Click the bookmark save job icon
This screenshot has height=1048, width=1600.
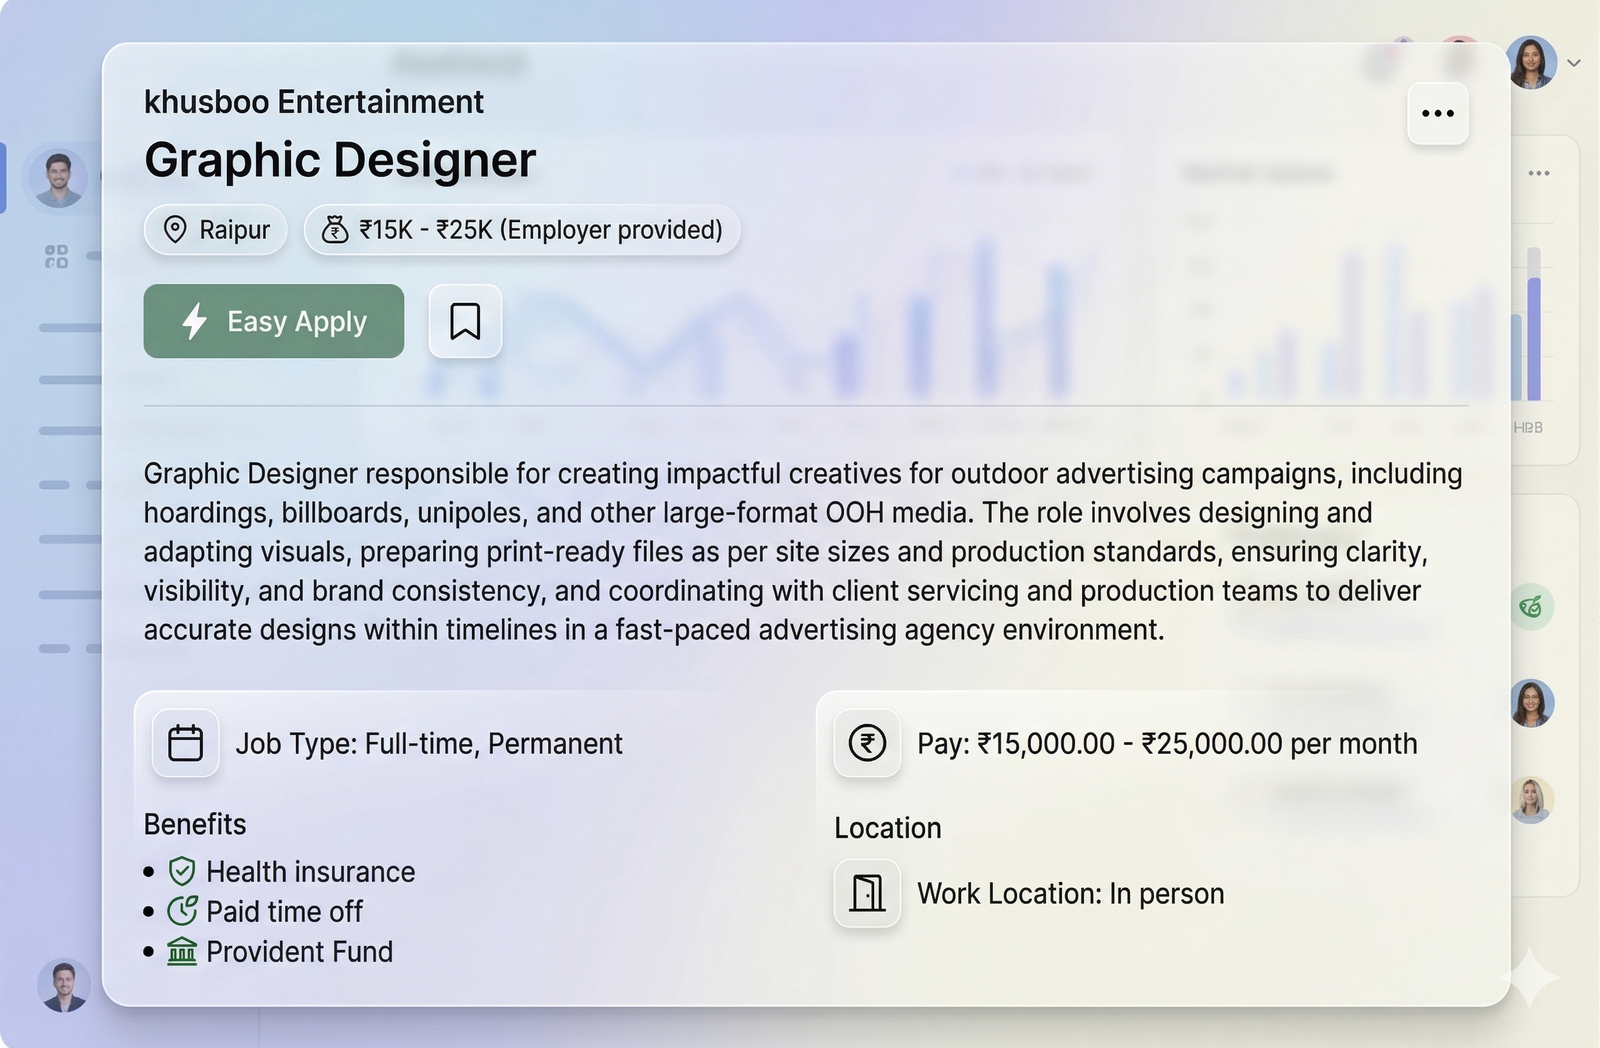click(x=465, y=321)
